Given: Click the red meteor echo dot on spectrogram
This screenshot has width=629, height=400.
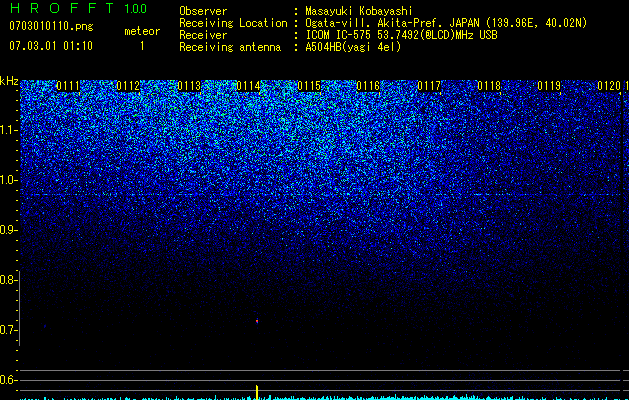Looking at the screenshot, I should [257, 321].
